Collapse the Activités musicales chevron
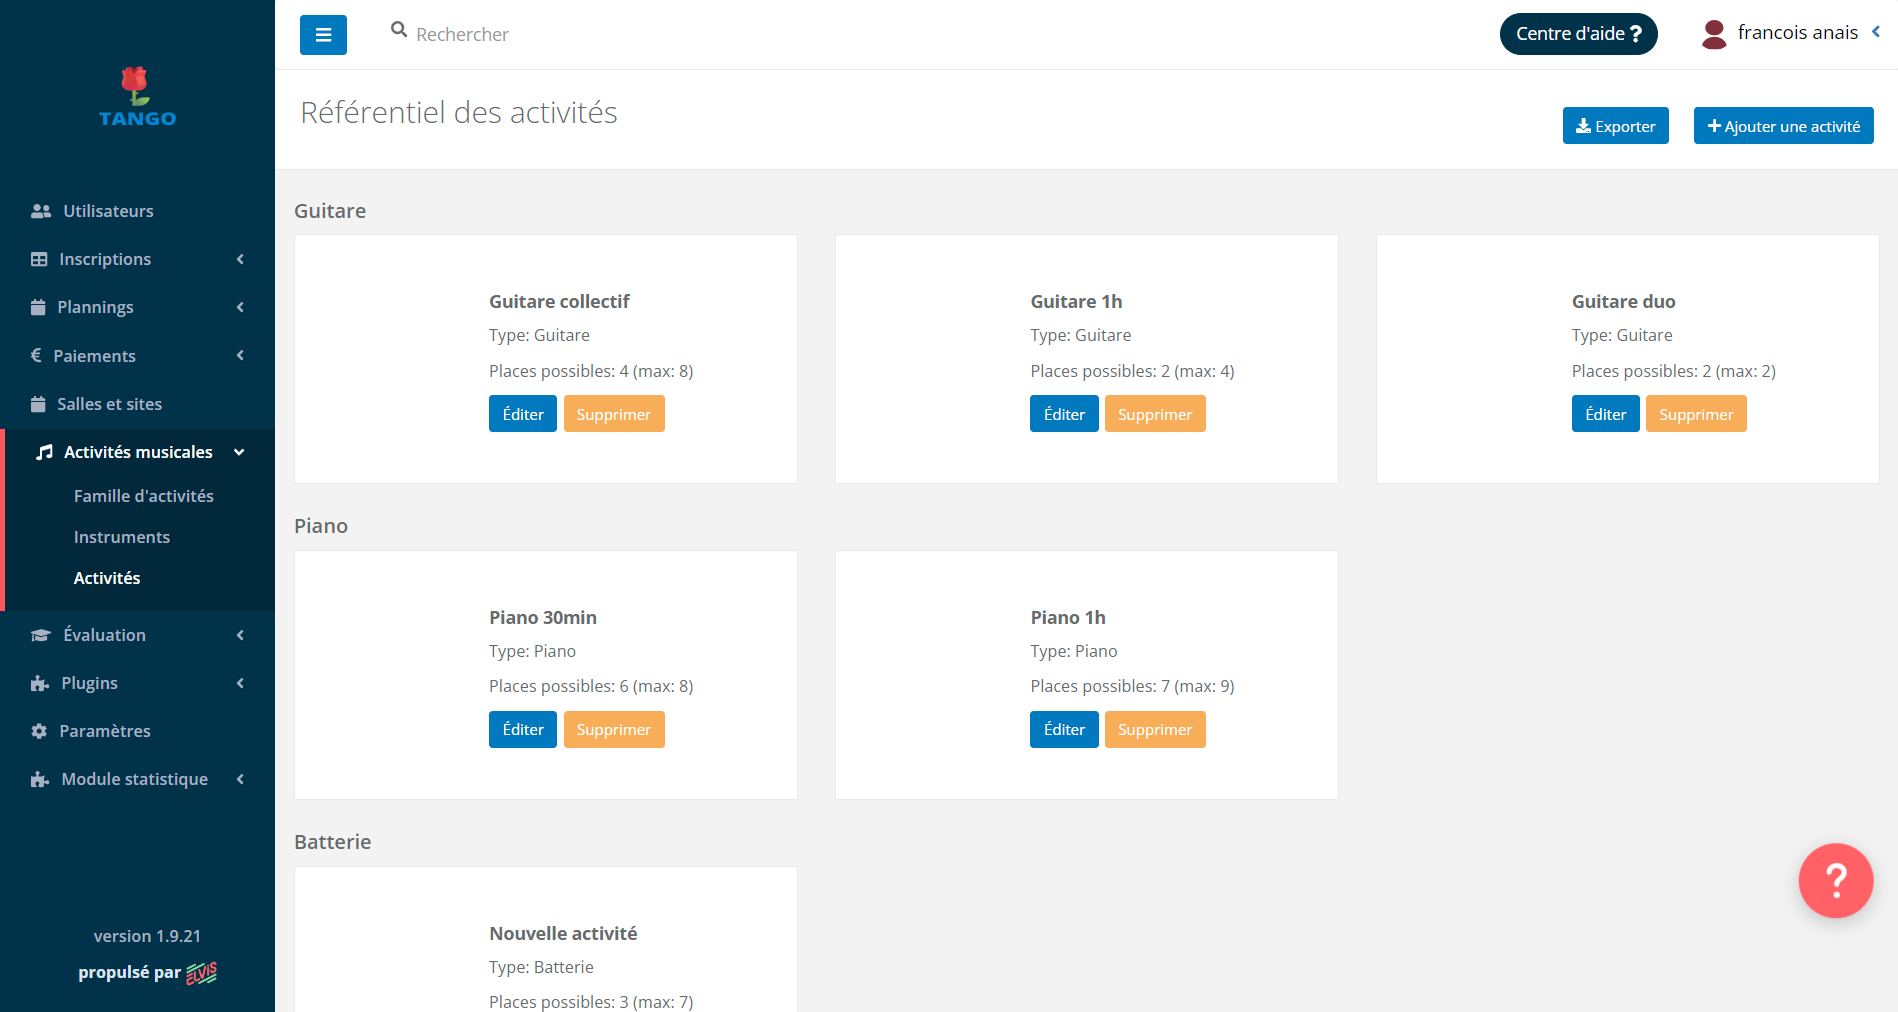 [239, 452]
